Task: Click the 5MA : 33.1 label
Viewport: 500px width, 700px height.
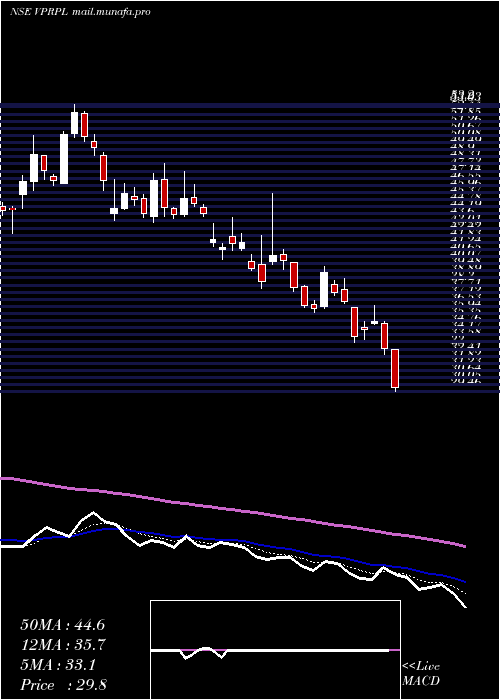Action: pos(58,665)
